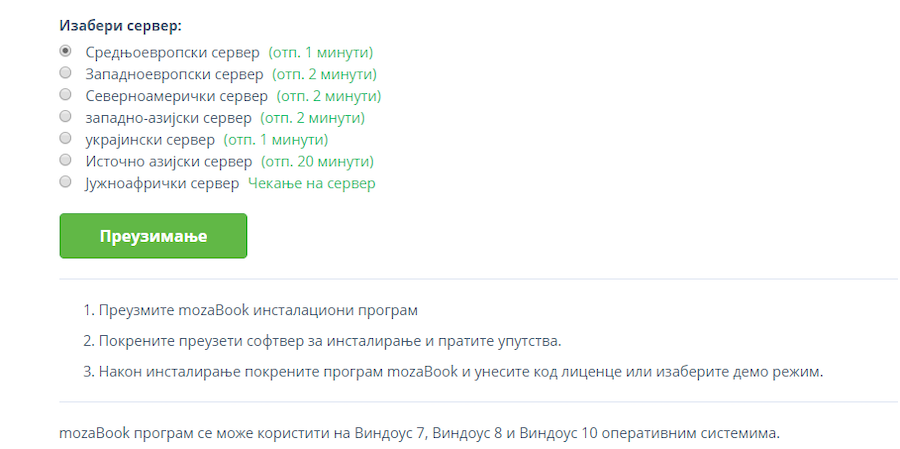Screen dimensions: 900x449
Task: Click the Западноевропски сервер label text
Action: pos(174,75)
